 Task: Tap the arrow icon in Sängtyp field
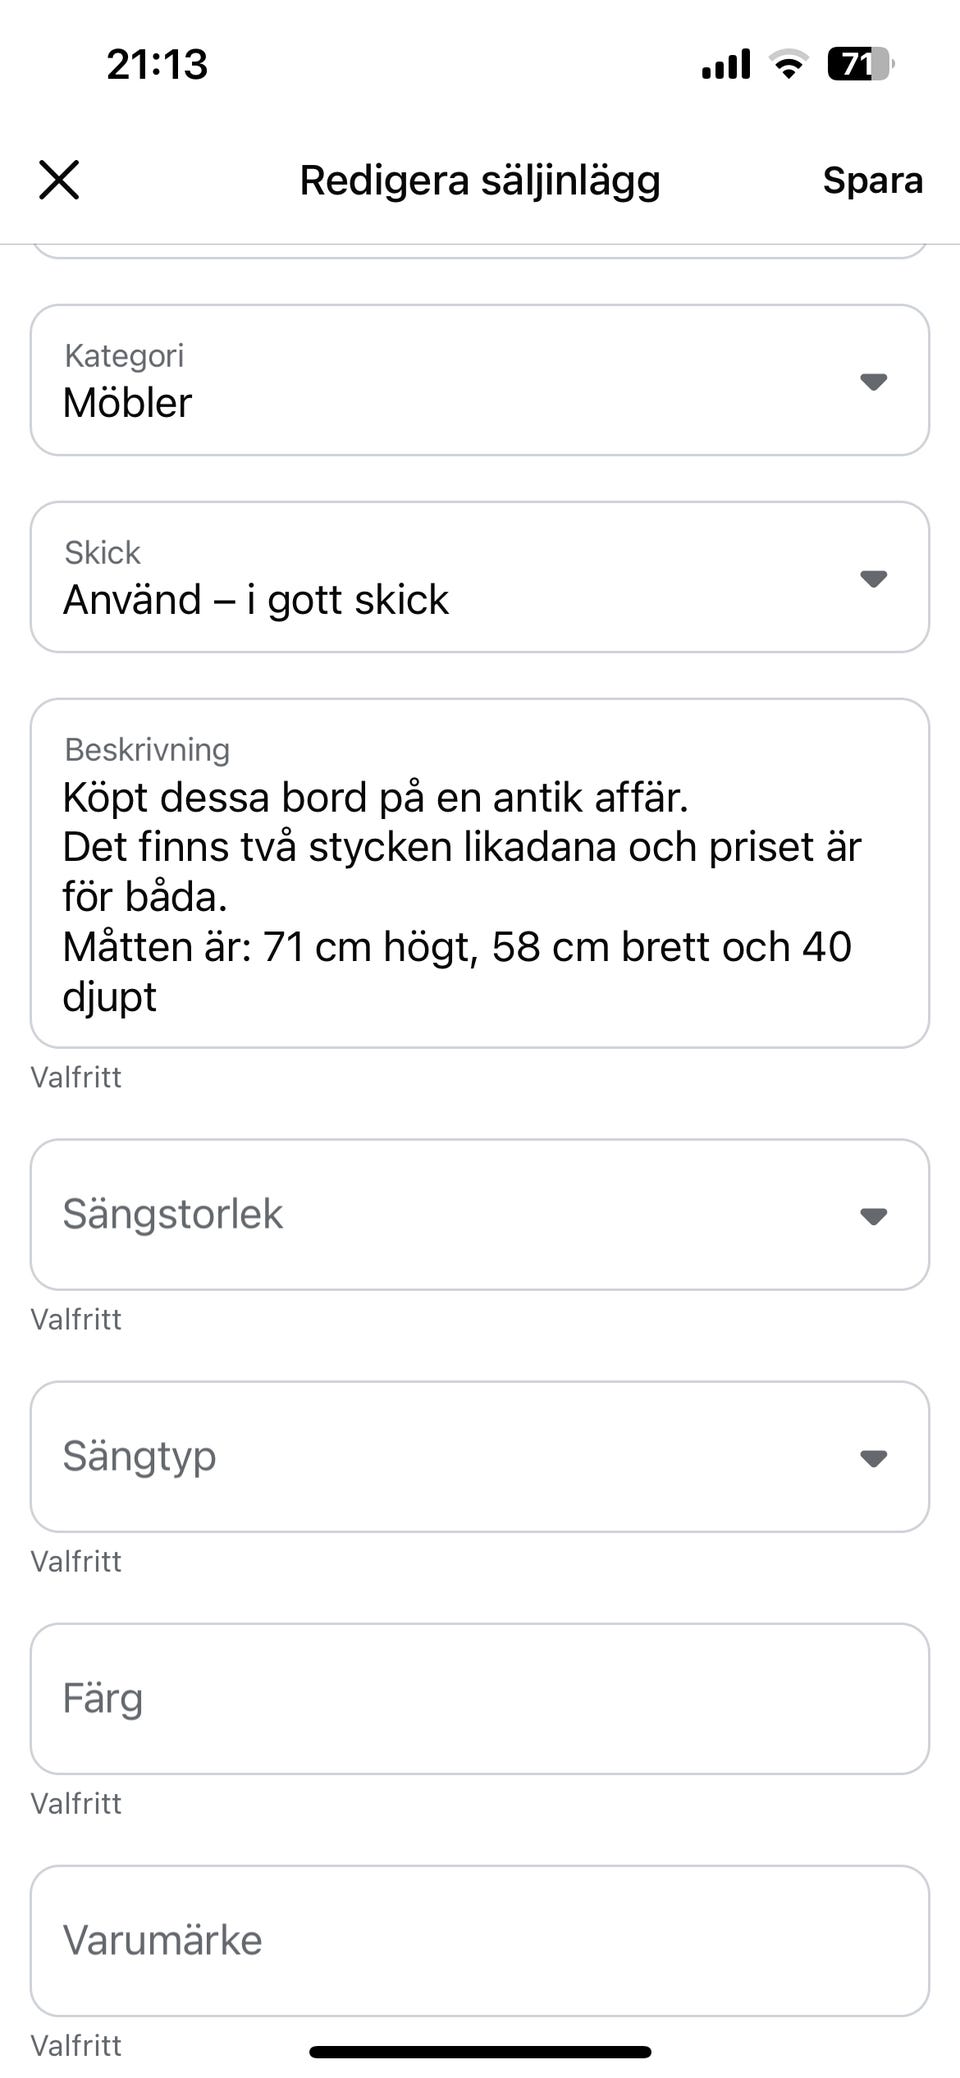[x=873, y=1458]
